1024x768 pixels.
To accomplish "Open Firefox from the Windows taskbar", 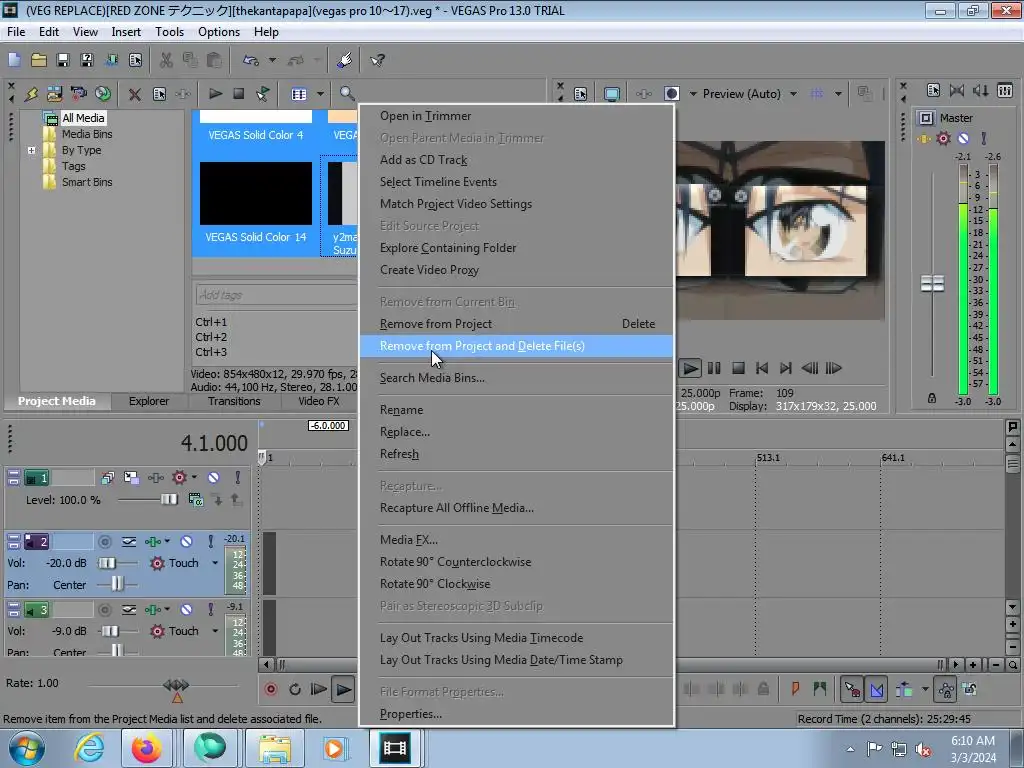I will (146, 748).
